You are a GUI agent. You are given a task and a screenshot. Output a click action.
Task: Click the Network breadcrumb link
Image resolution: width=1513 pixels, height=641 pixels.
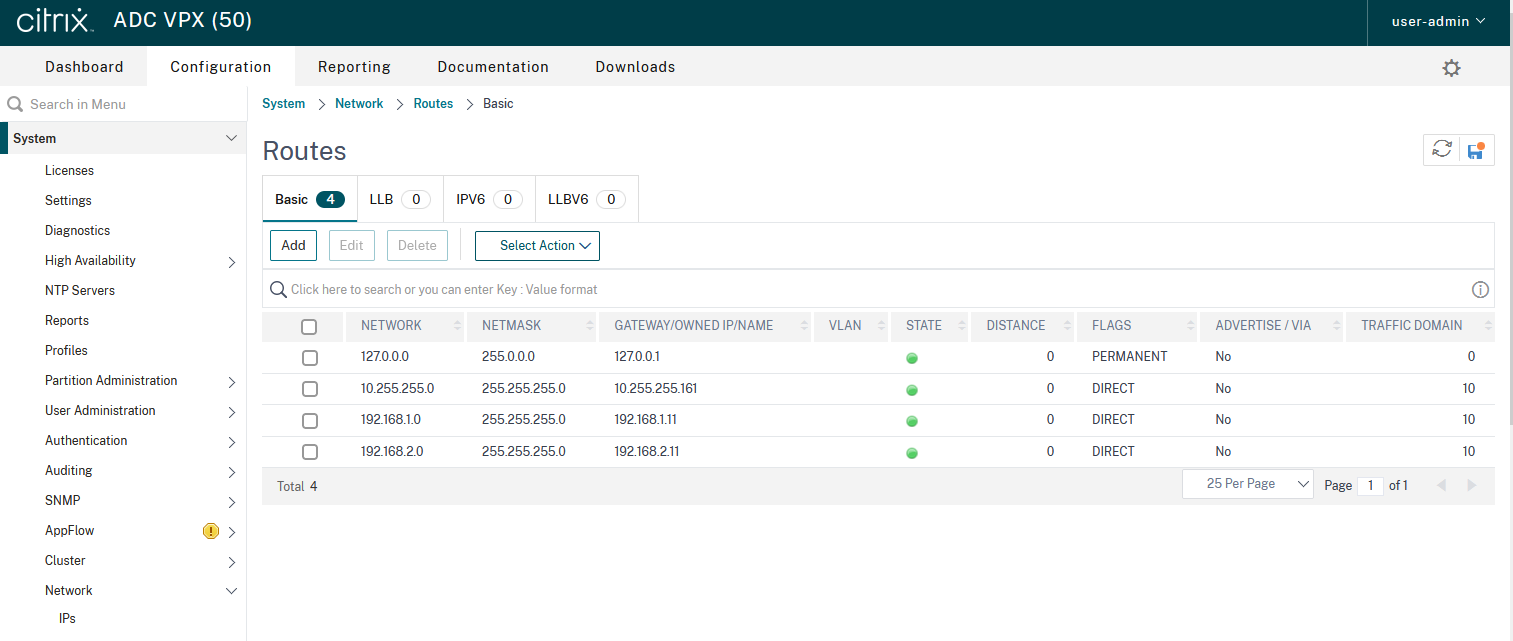(x=359, y=104)
